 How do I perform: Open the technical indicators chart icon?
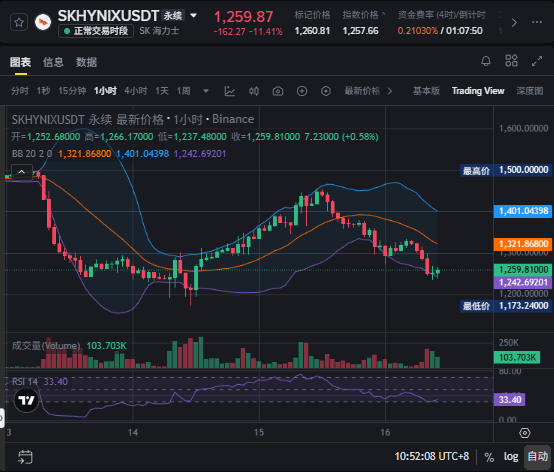[x=230, y=91]
